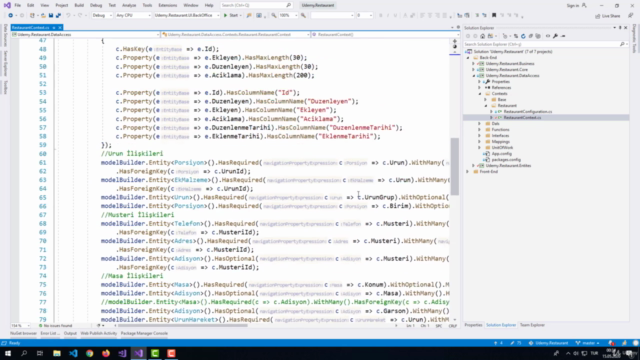The image size is (640, 360).
Task: Select the Mappings folder in Solution Explorer
Action: [x=500, y=142]
